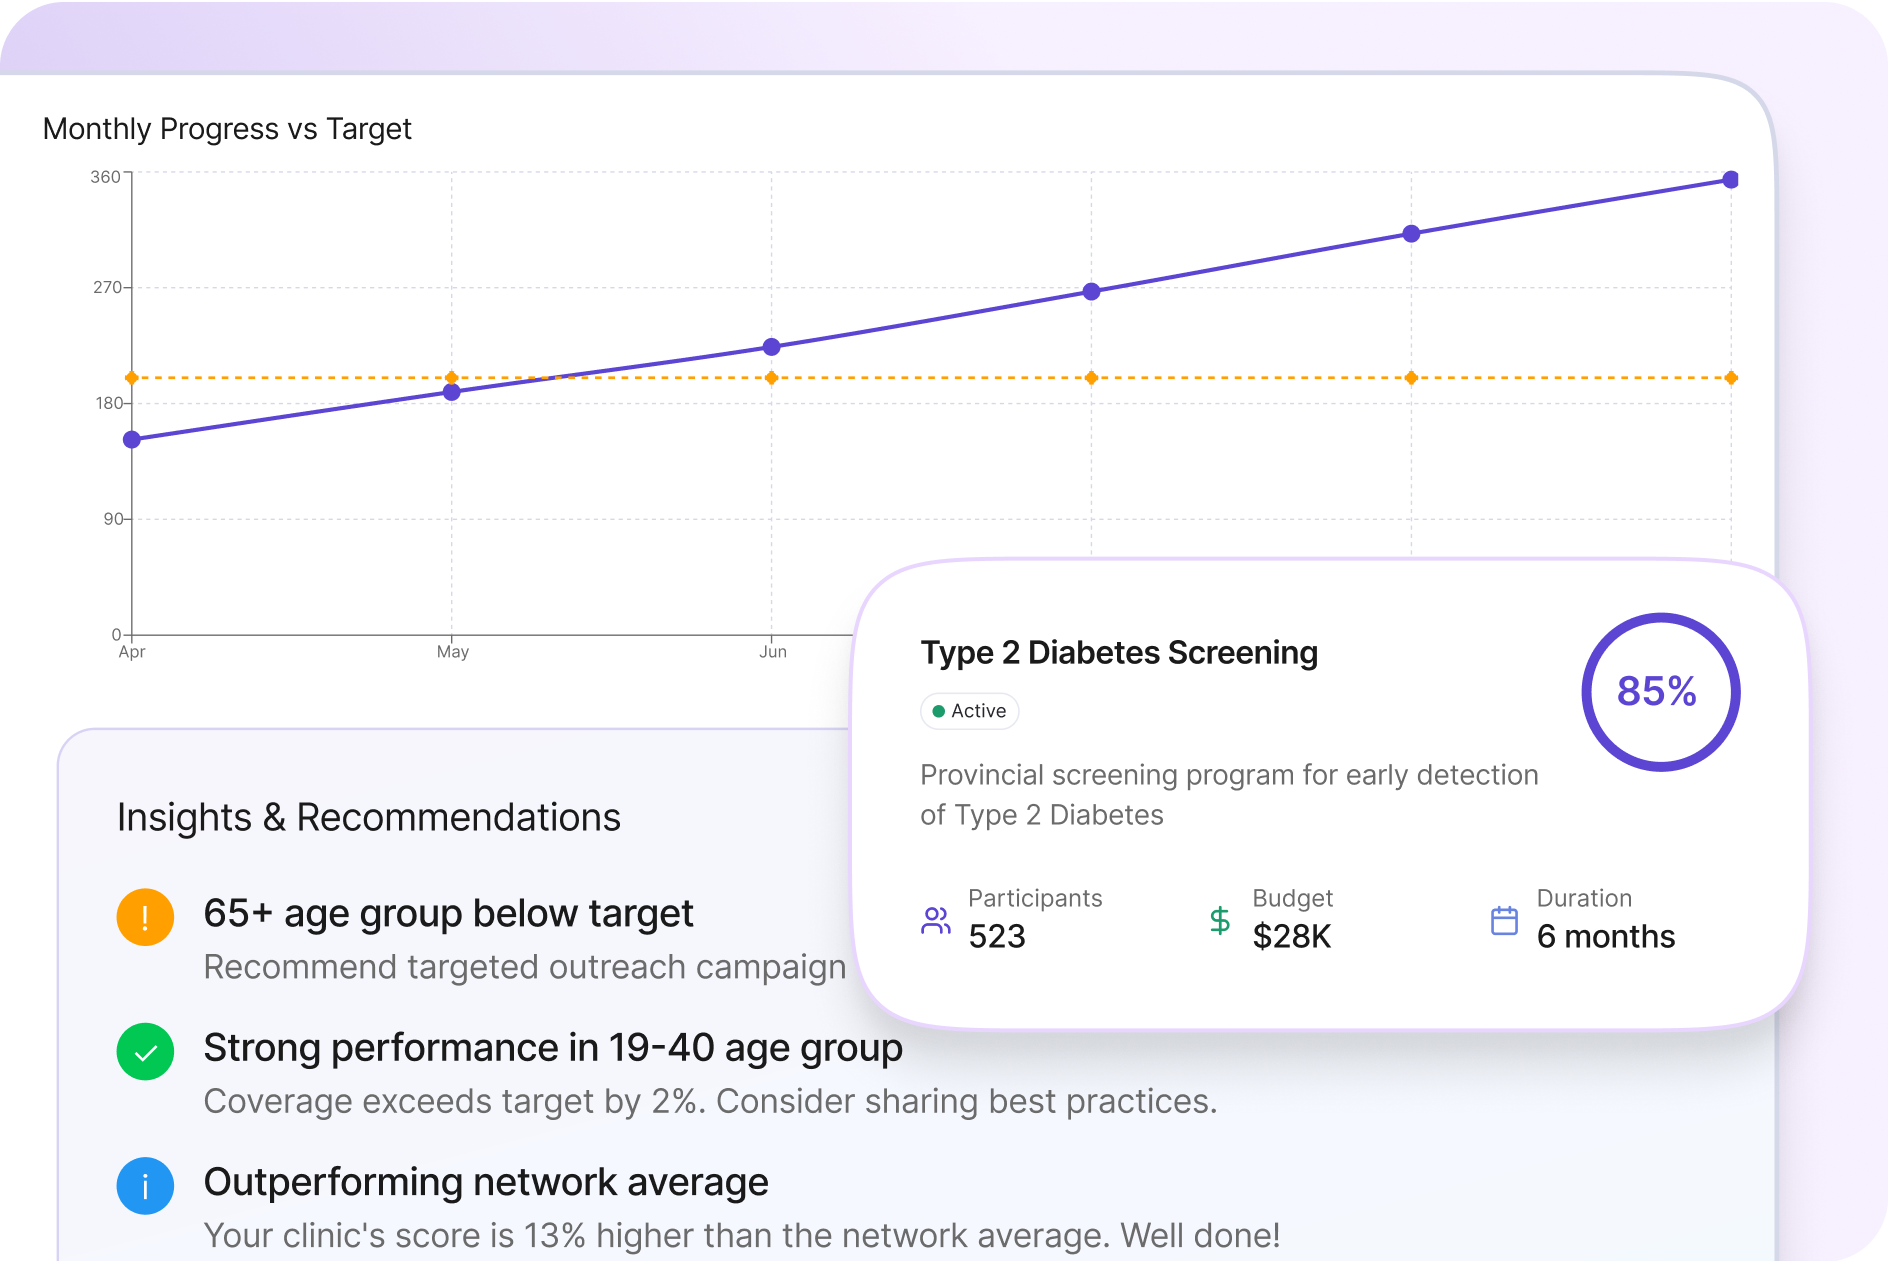Select the purple progress data point for May

click(452, 392)
